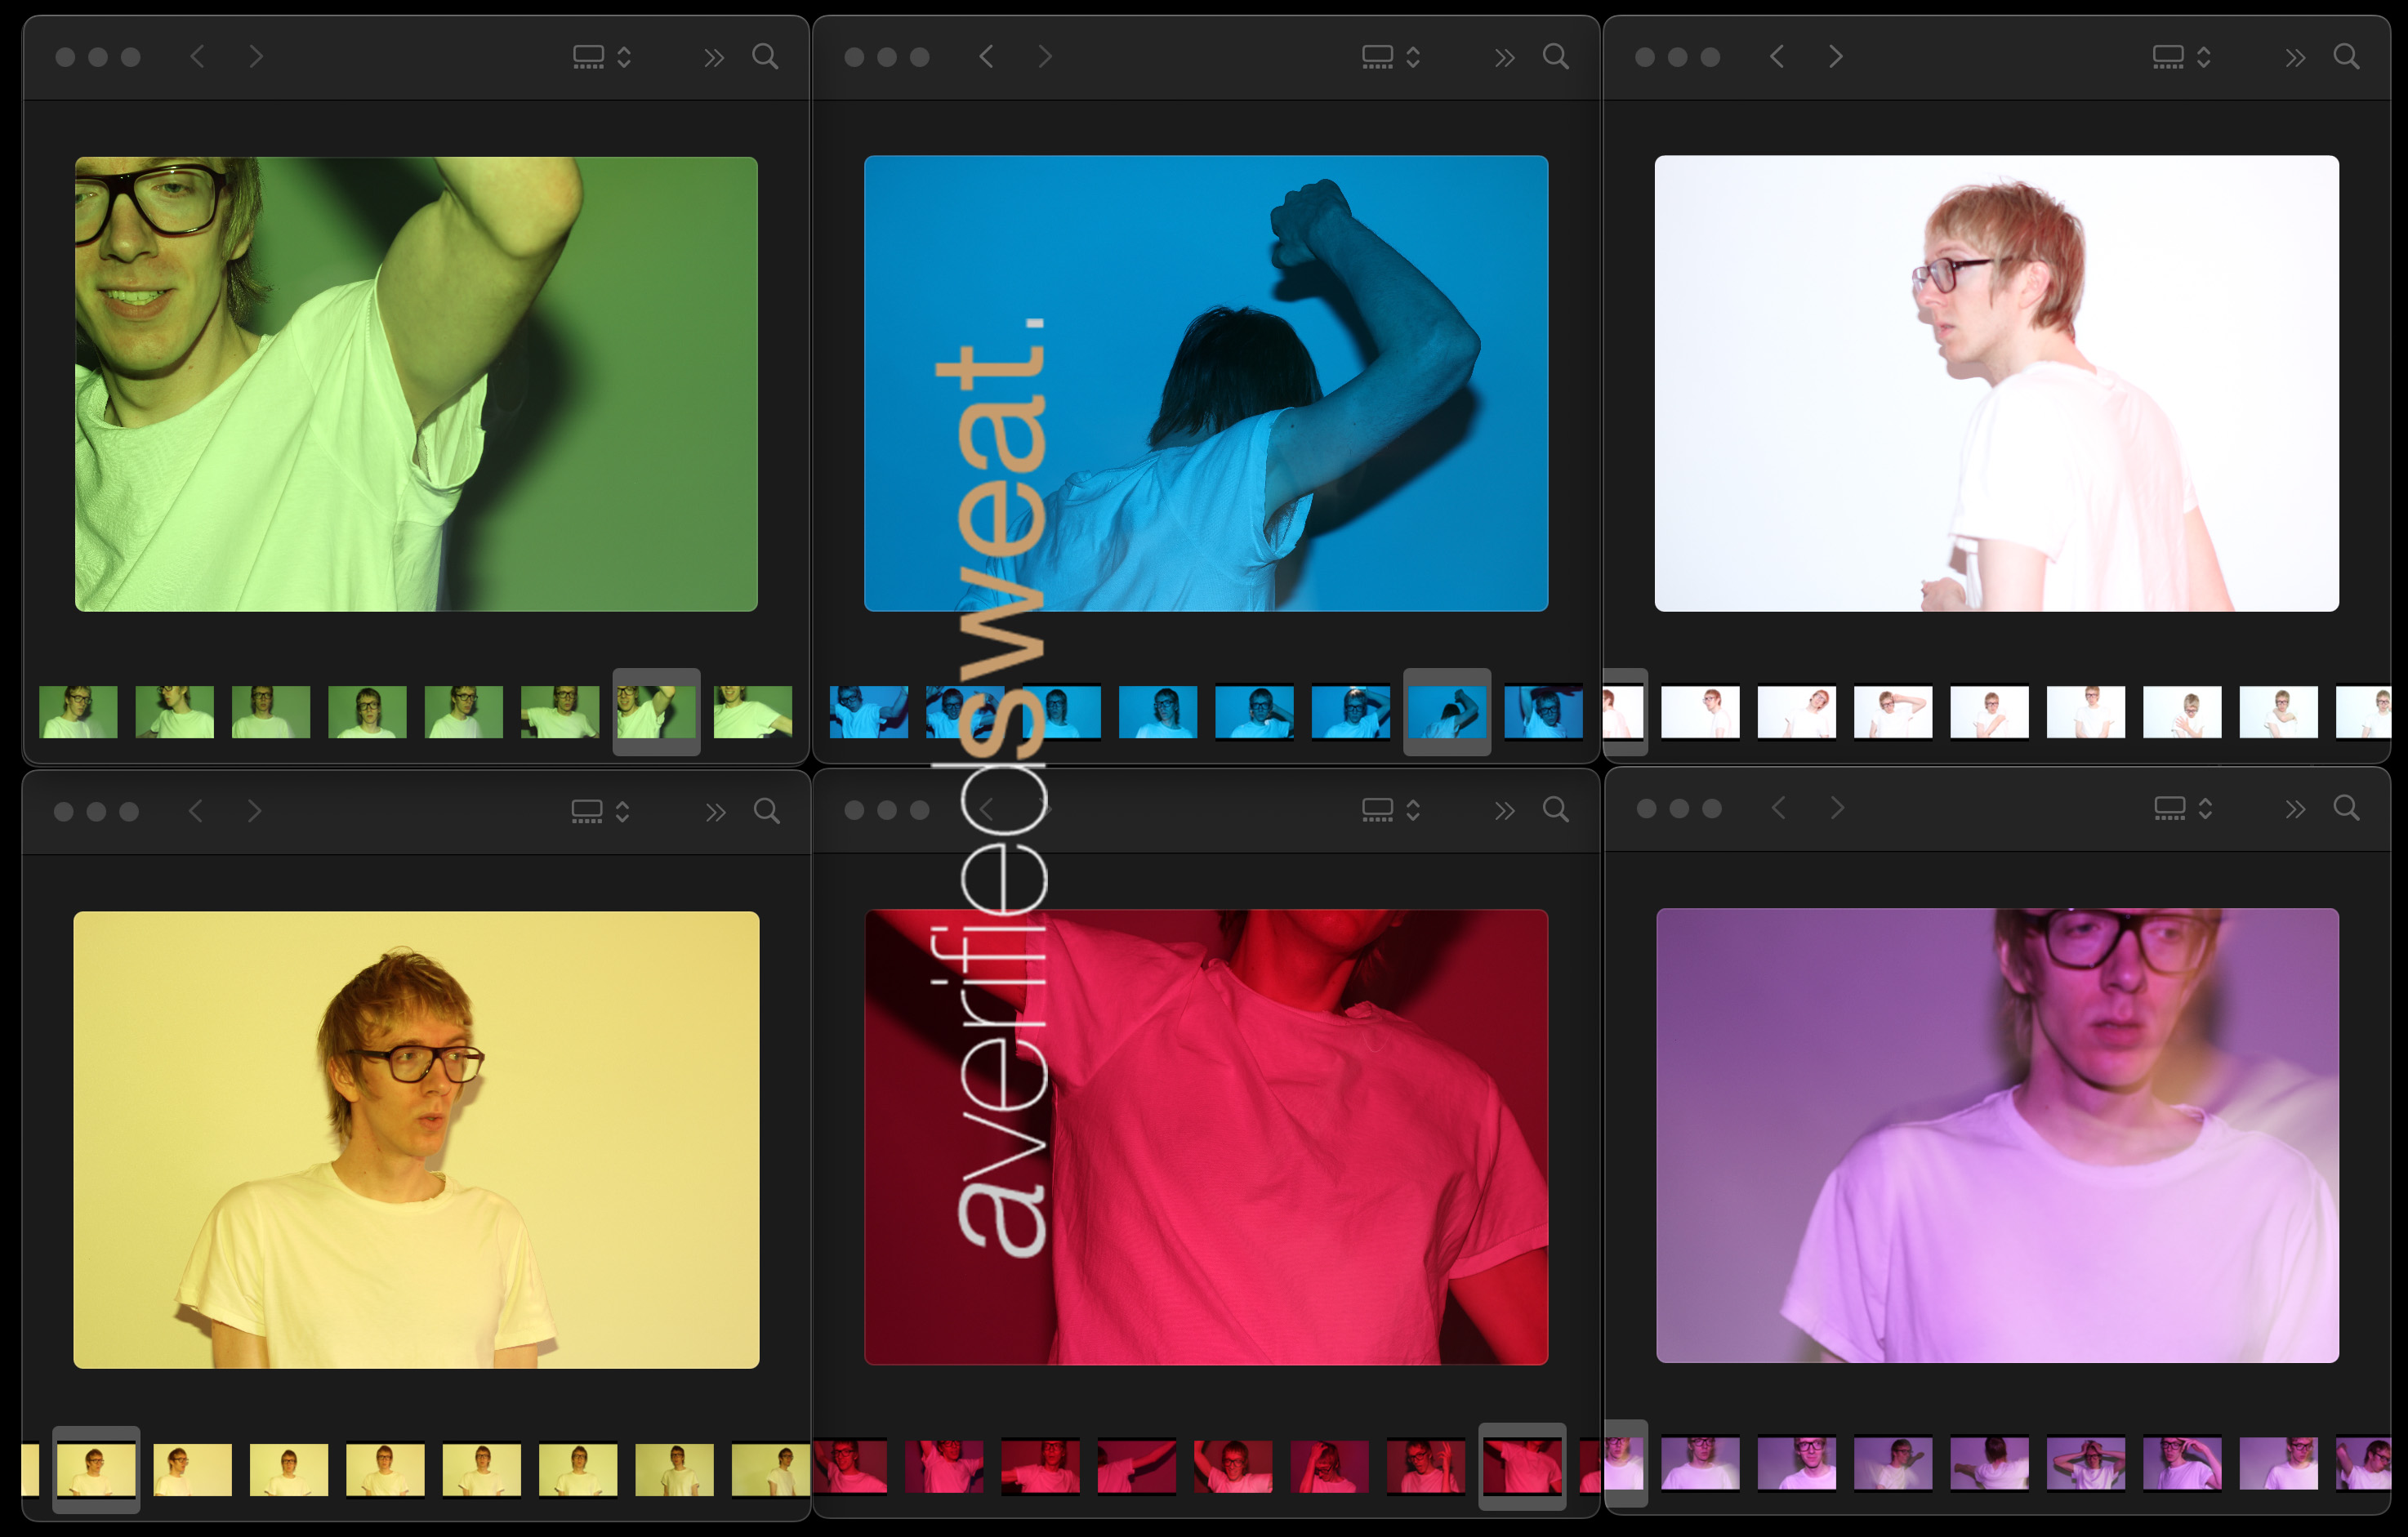Viewport: 2408px width, 1537px height.
Task: Open view mode menu in blue photo window
Action: pyautogui.click(x=1390, y=57)
